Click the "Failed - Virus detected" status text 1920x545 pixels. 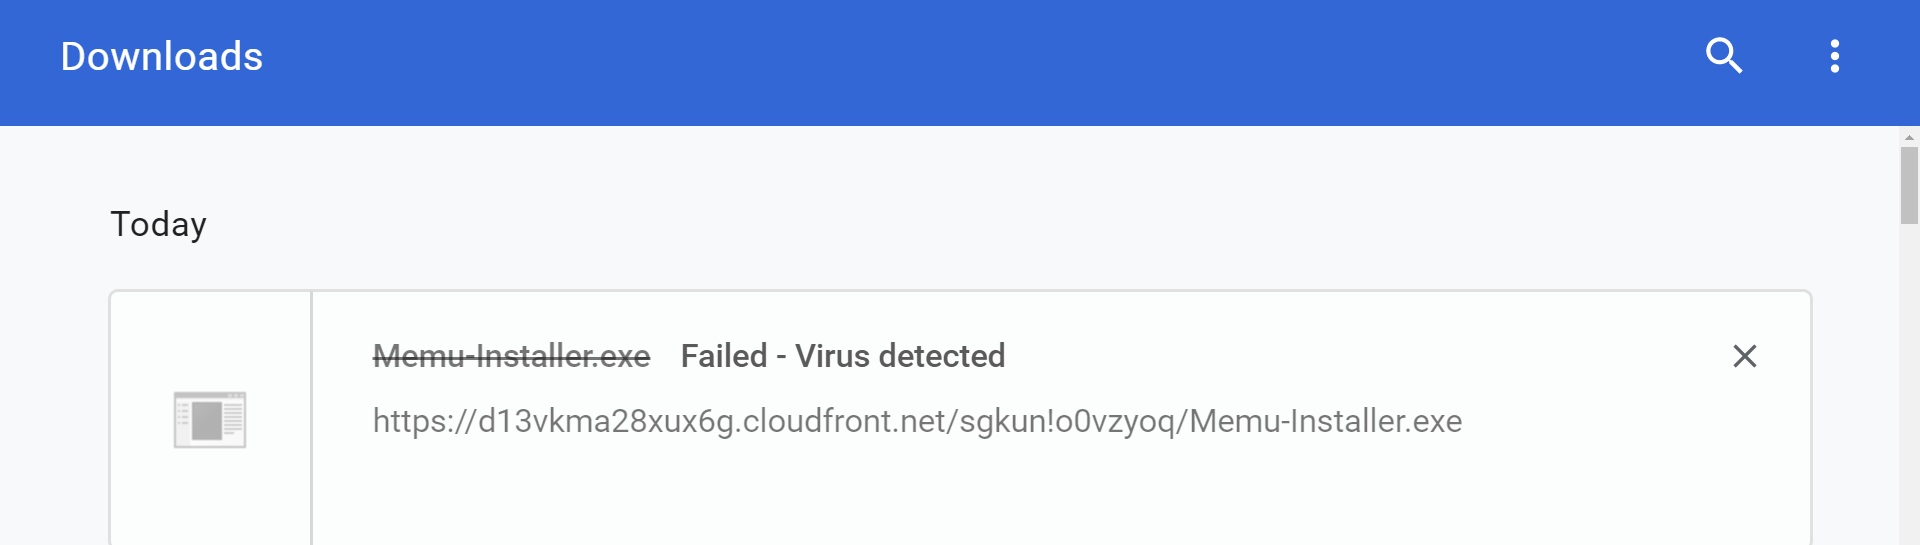pyautogui.click(x=843, y=356)
